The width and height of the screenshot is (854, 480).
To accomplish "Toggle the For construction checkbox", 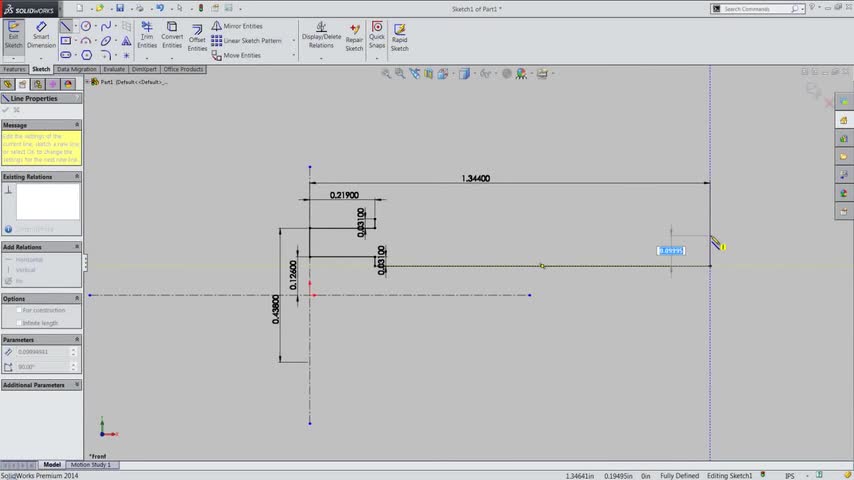I will click(x=19, y=310).
